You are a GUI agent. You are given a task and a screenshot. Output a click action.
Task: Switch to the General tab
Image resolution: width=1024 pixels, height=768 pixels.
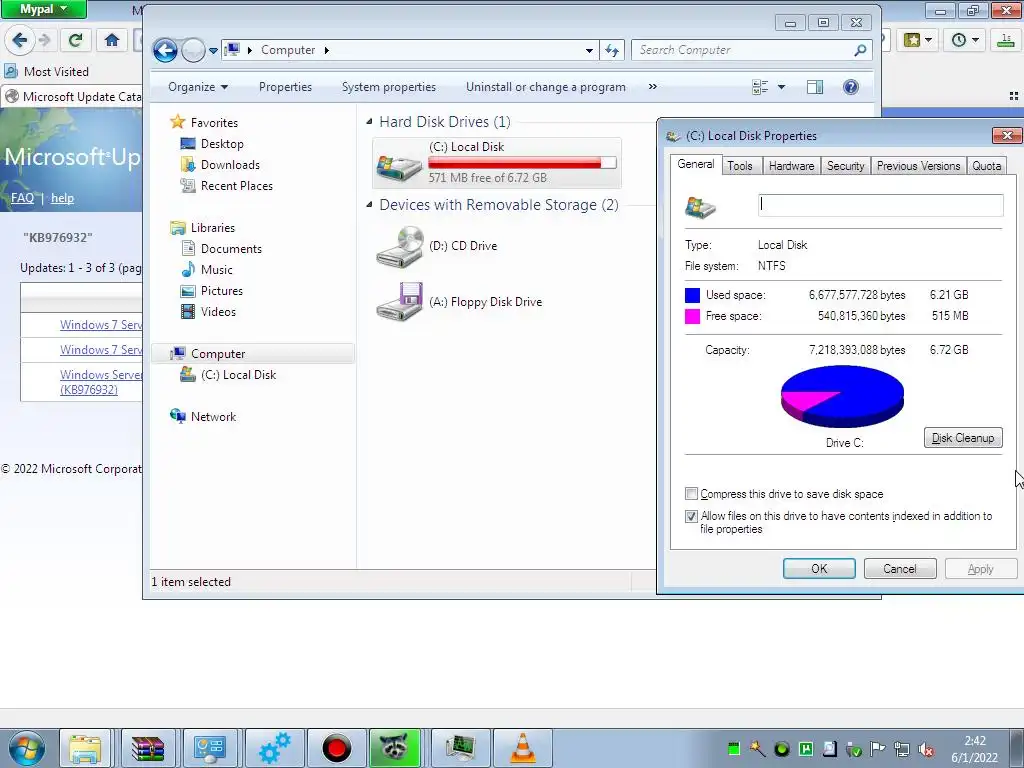coord(696,164)
